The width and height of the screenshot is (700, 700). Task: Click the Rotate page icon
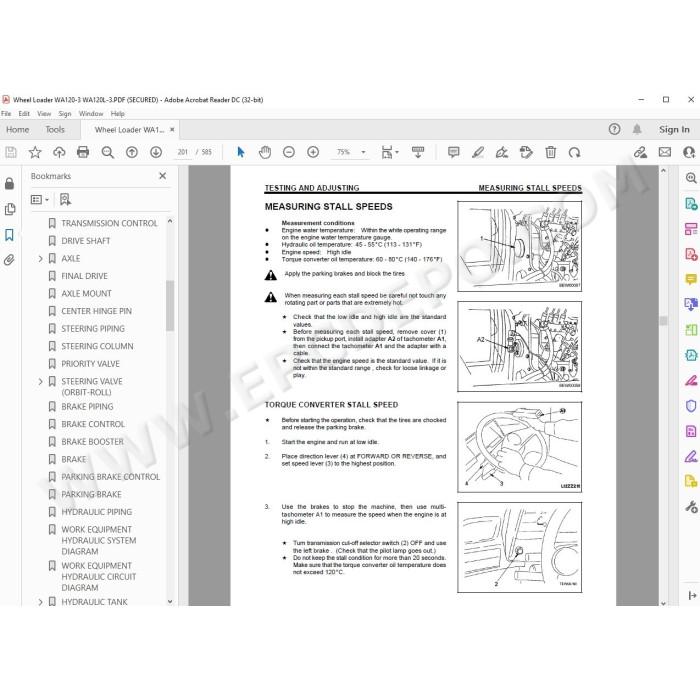tap(575, 153)
